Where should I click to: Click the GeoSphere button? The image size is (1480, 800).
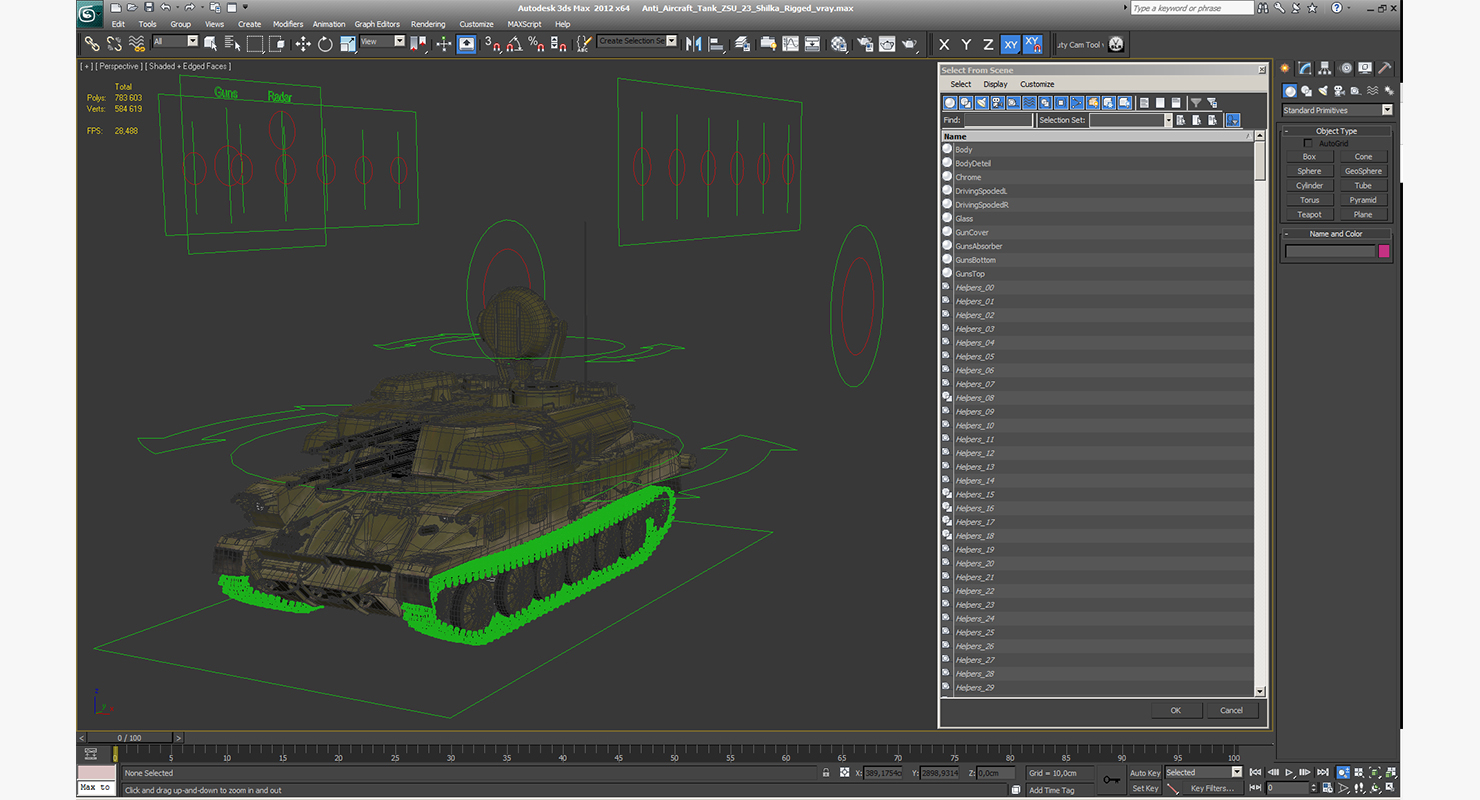[1363, 171]
